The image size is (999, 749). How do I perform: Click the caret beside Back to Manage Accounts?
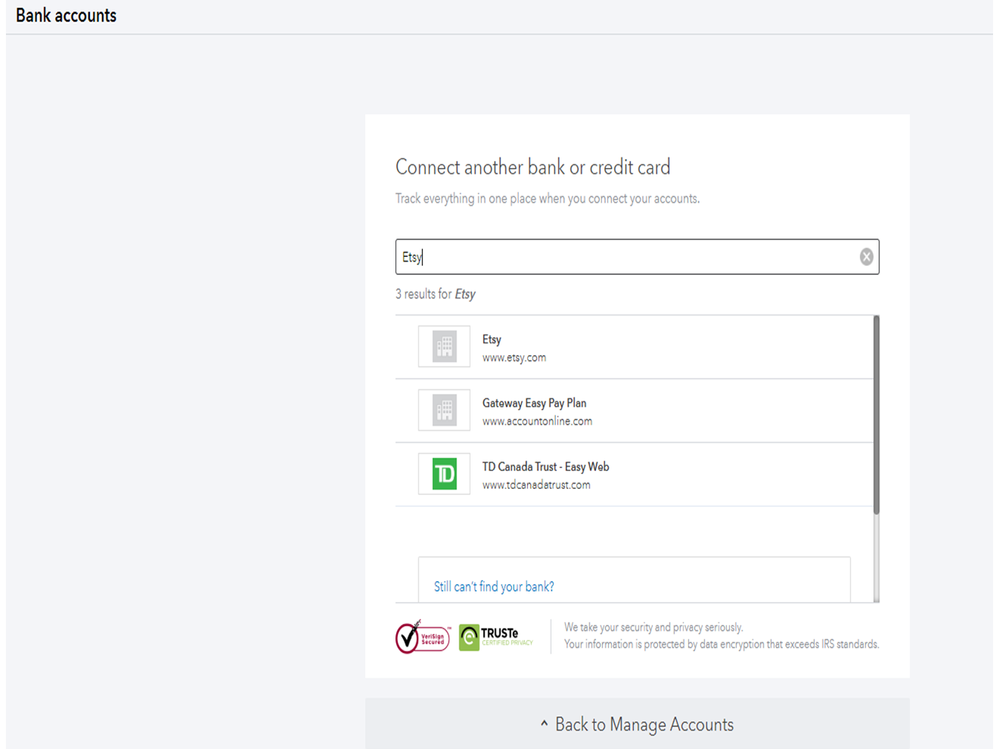pyautogui.click(x=544, y=724)
